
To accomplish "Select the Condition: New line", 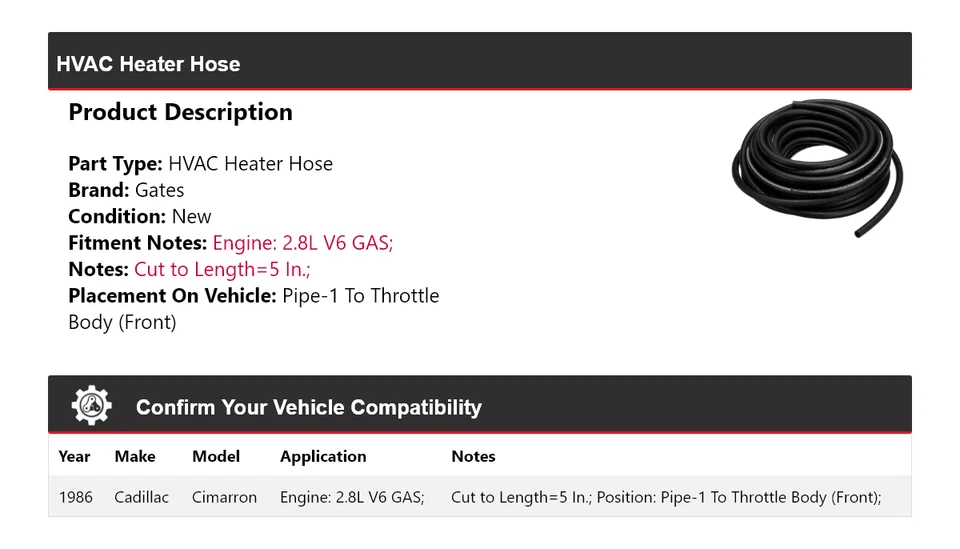I will coord(140,216).
